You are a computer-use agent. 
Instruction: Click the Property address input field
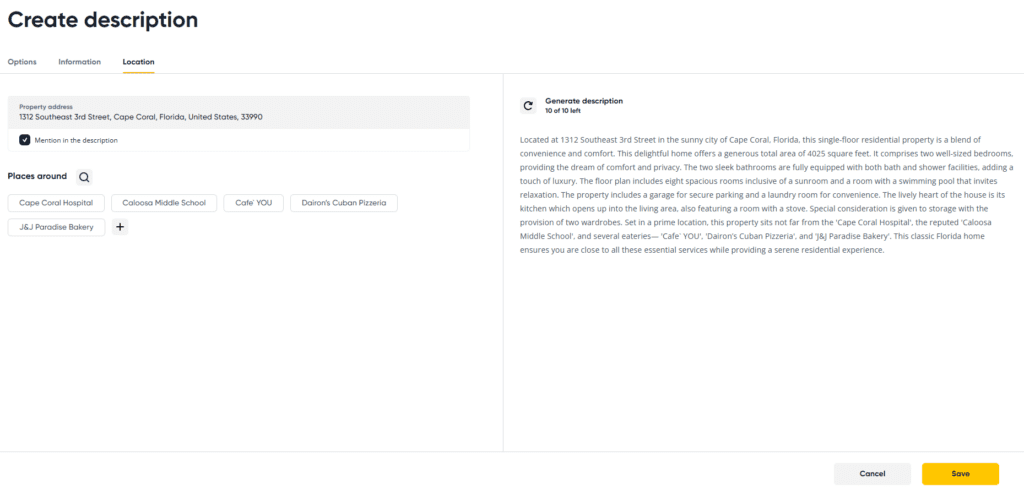(238, 117)
